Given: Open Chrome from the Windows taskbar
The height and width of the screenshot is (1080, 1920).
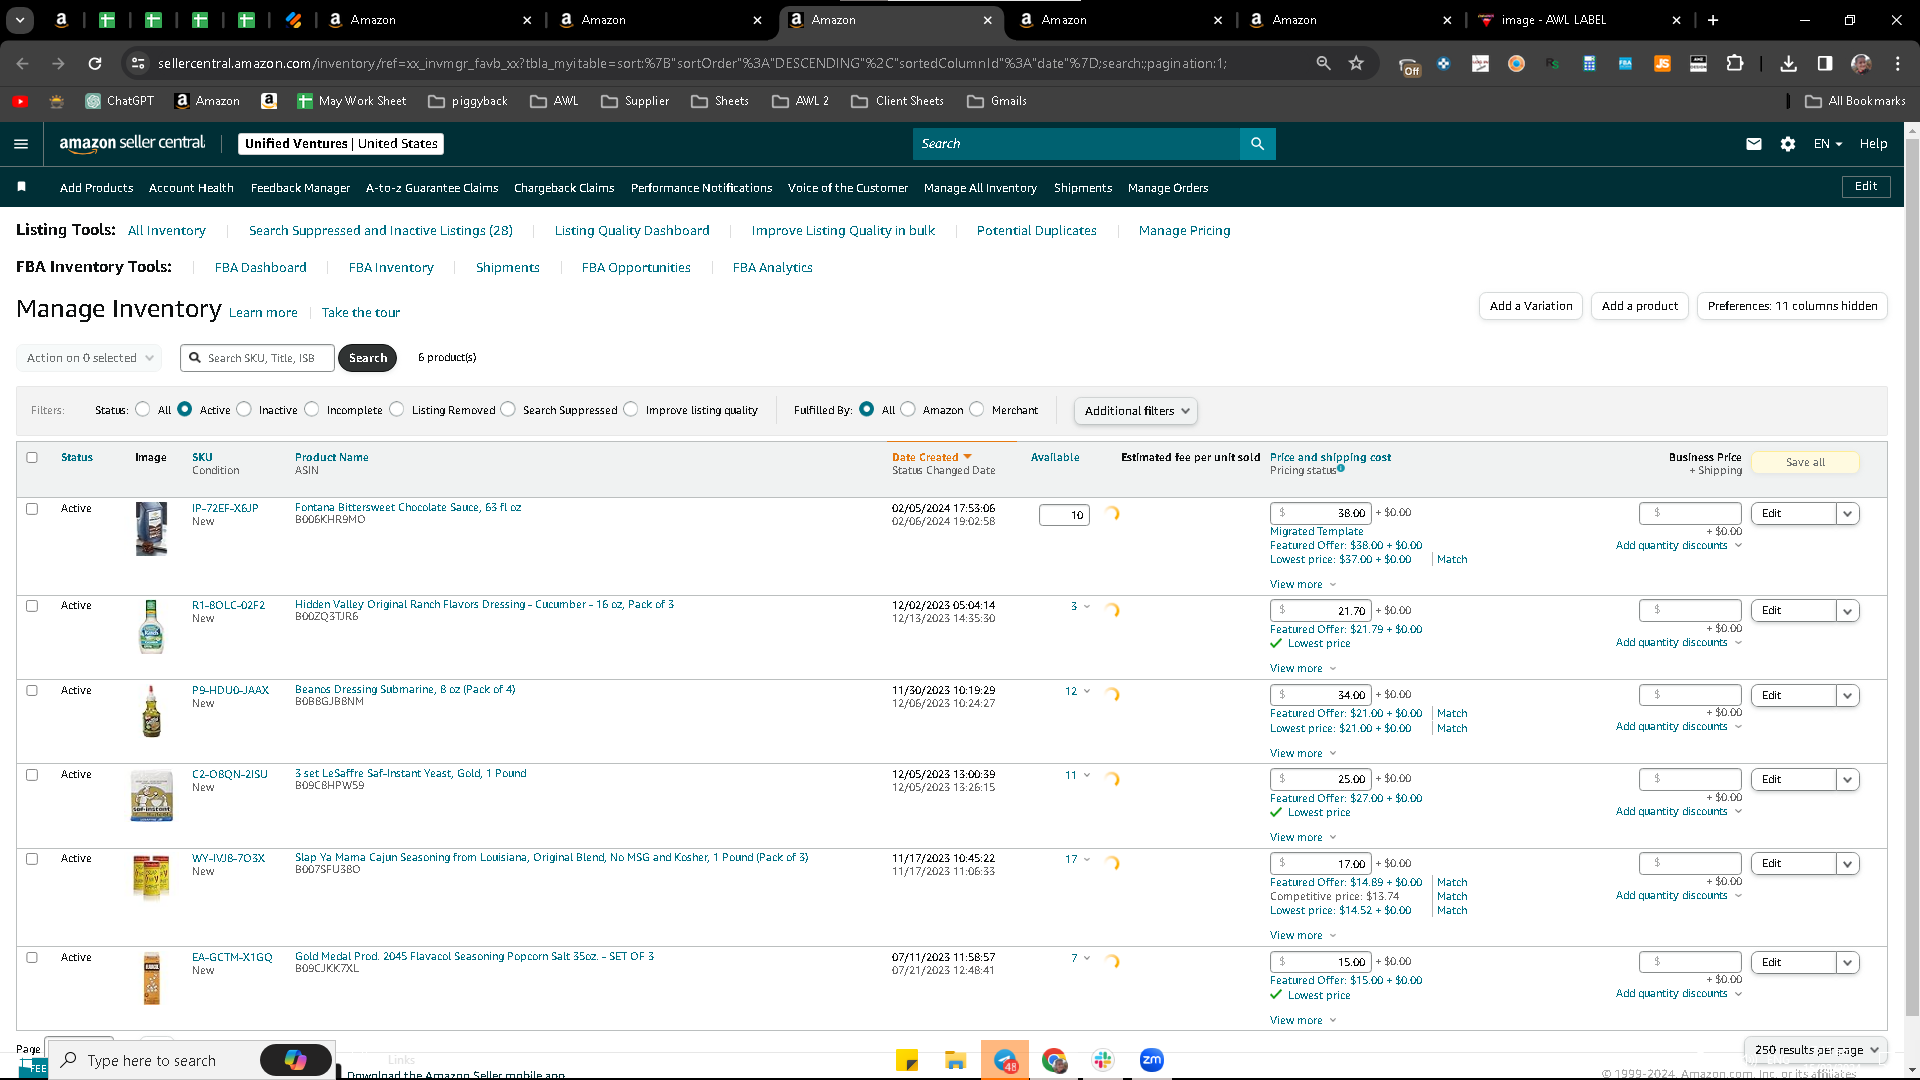Looking at the screenshot, I should pyautogui.click(x=1054, y=1060).
